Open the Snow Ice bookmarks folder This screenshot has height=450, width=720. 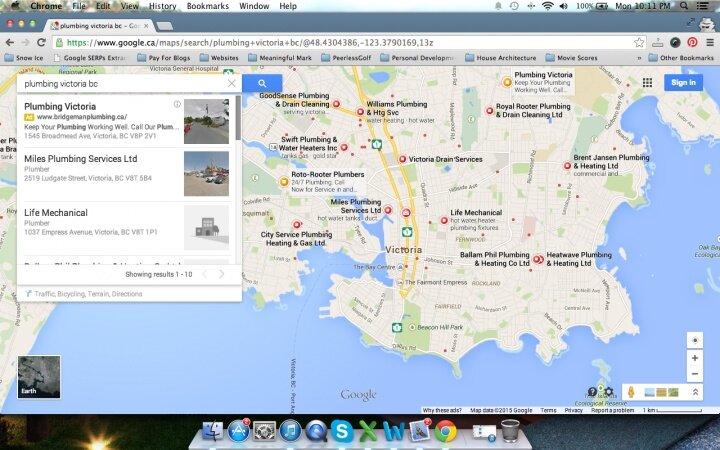[x=24, y=58]
